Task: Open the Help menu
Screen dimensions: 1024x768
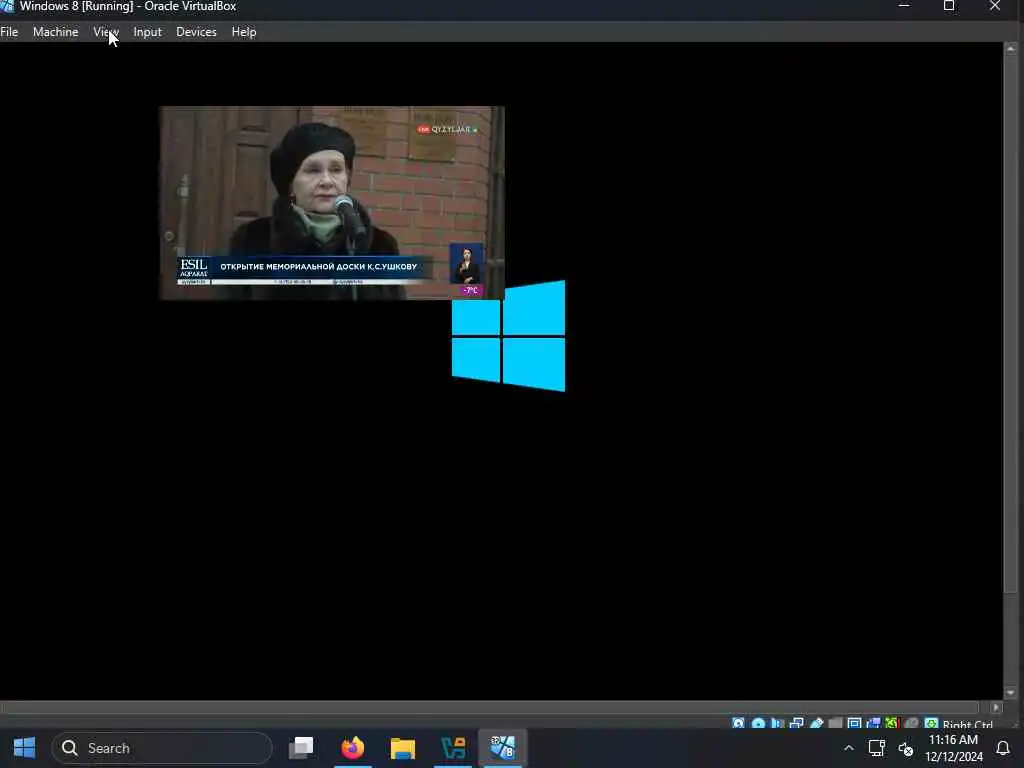Action: pos(244,31)
